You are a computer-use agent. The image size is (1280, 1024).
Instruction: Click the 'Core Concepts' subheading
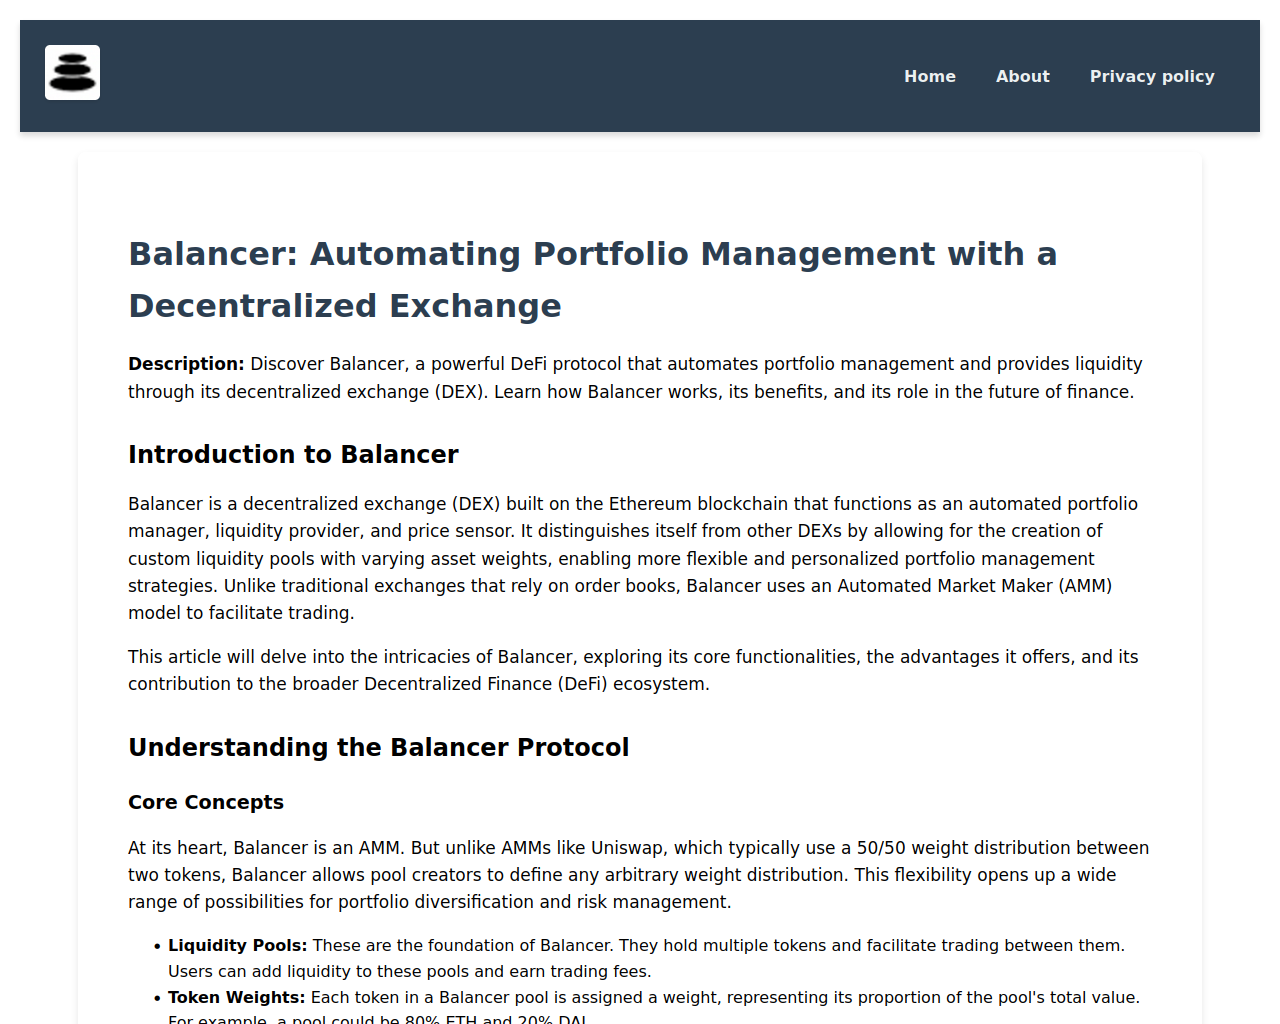(206, 802)
